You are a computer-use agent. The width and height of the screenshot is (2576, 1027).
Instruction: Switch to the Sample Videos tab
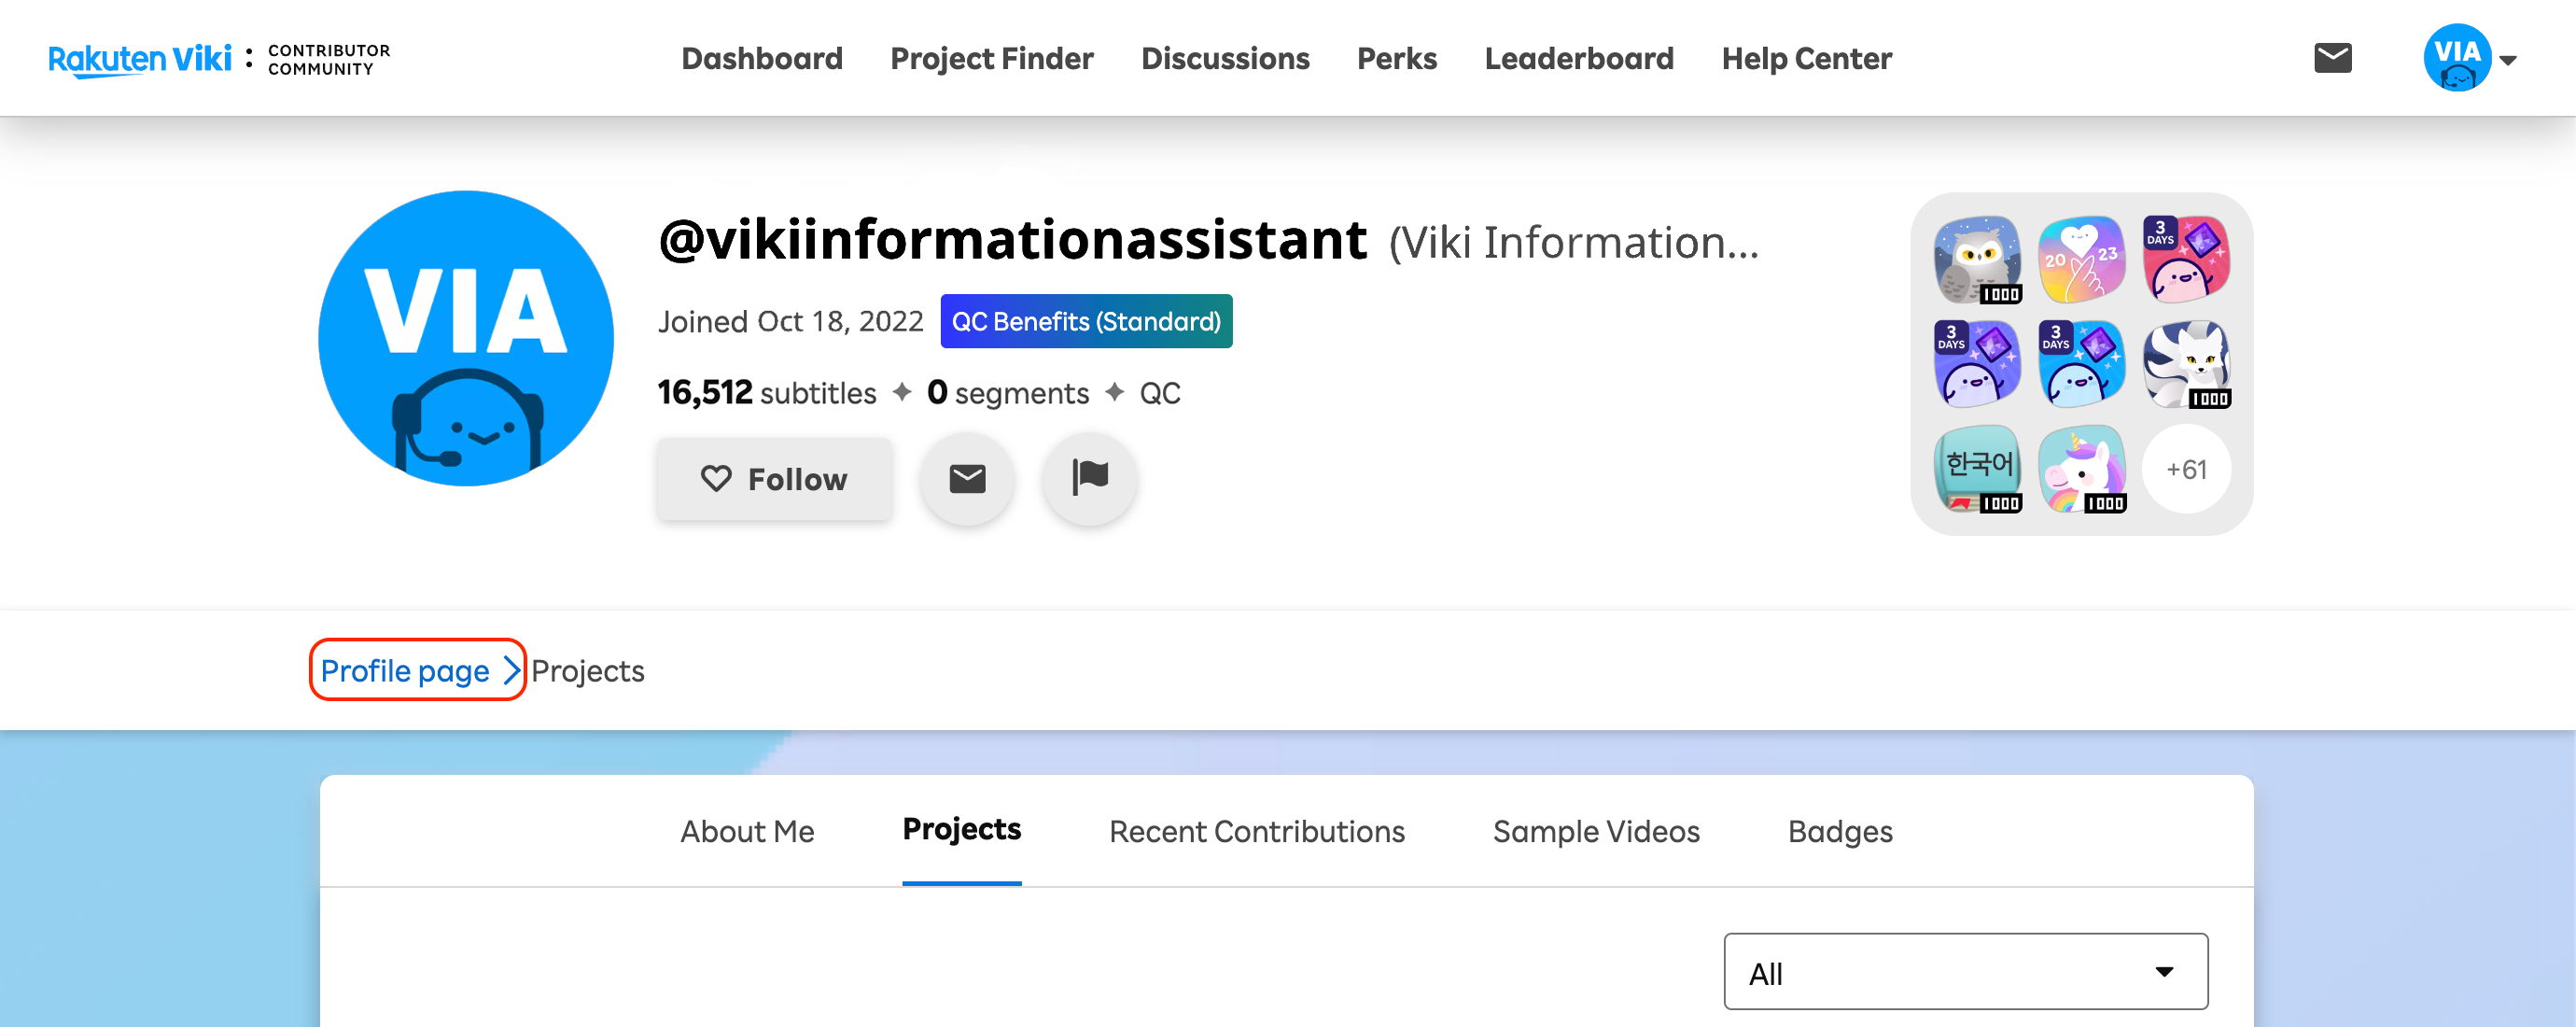click(x=1596, y=831)
